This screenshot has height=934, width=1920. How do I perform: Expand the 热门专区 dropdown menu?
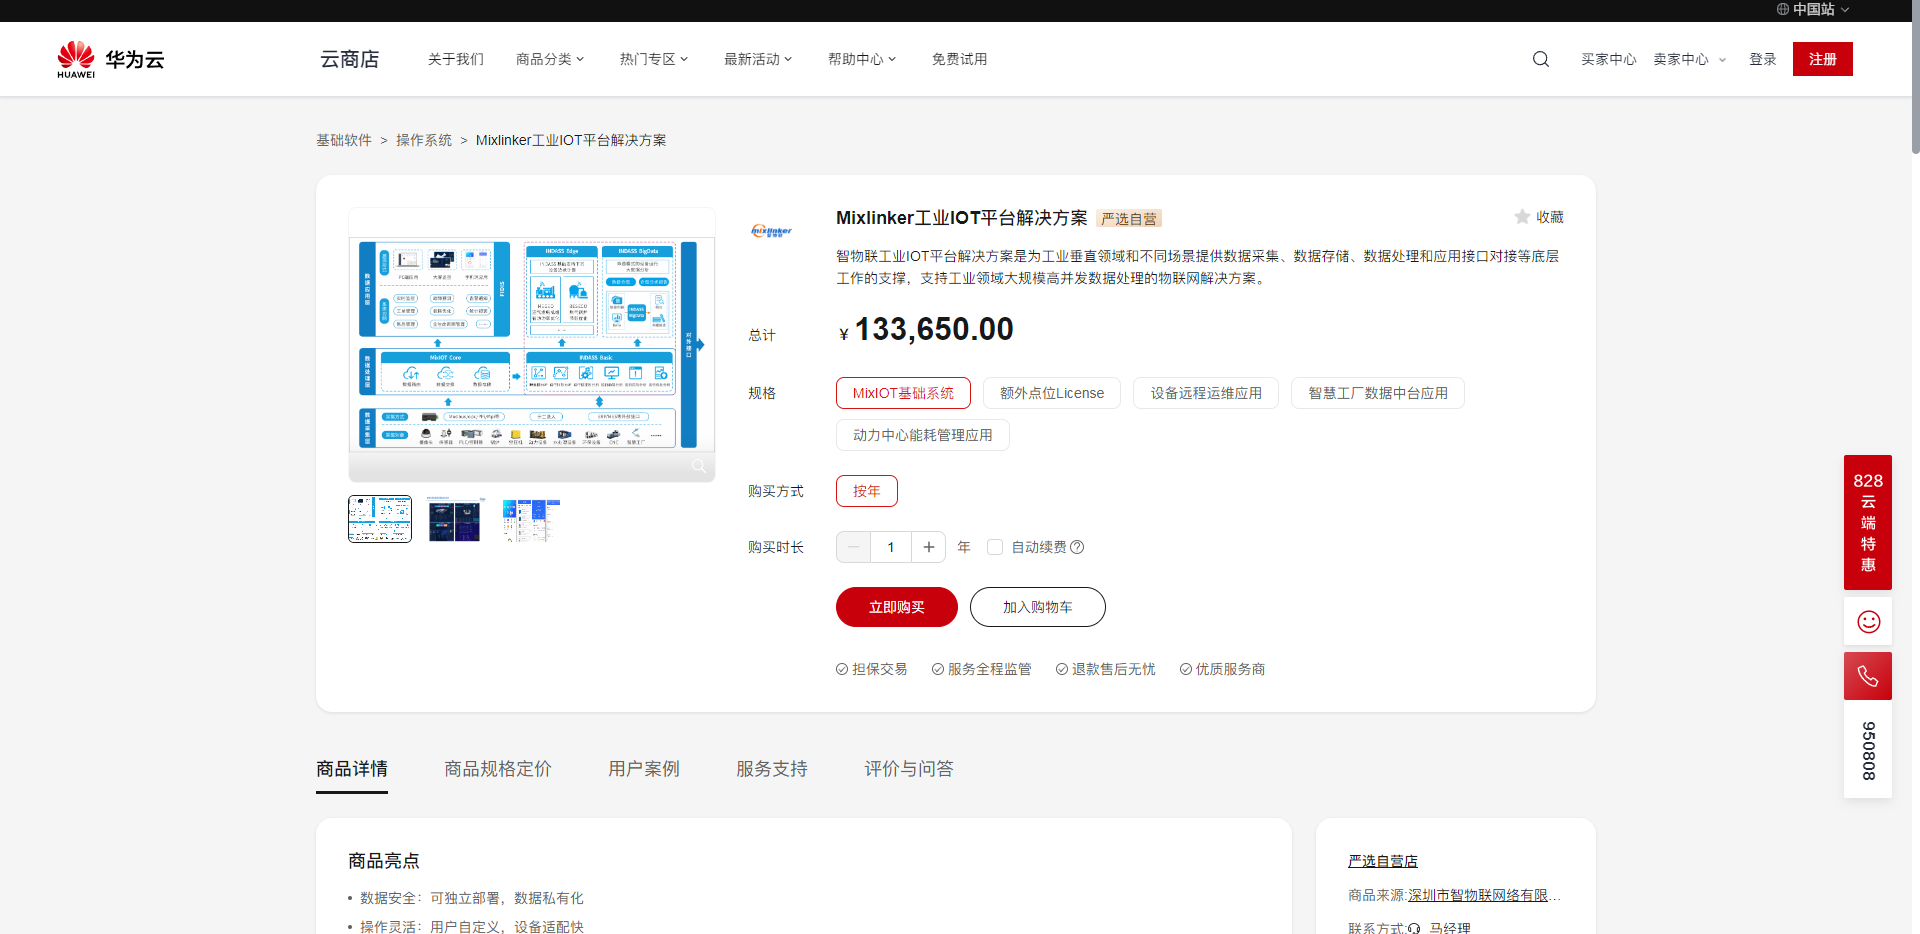[x=654, y=59]
